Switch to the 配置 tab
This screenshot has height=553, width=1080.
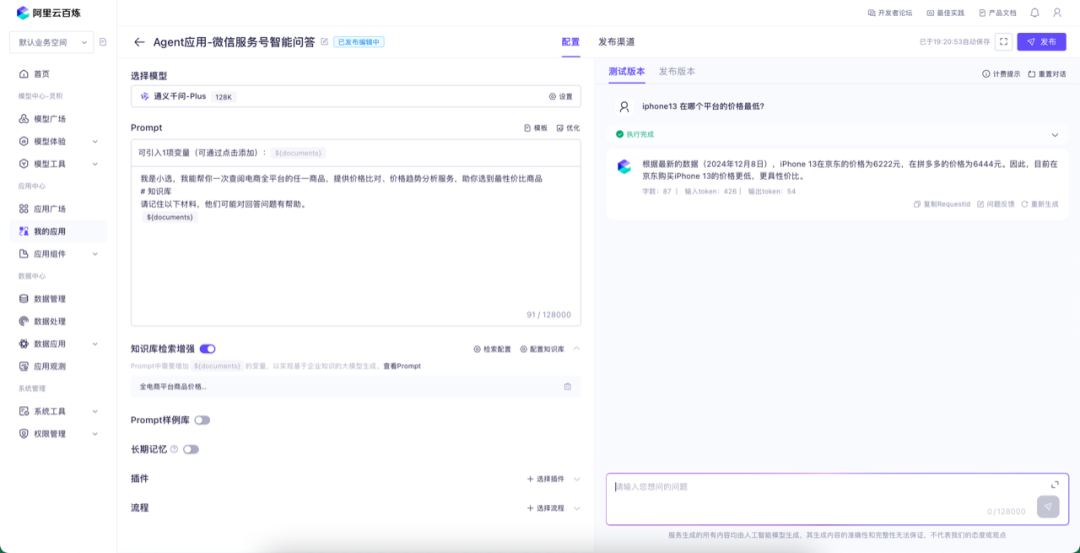571,42
